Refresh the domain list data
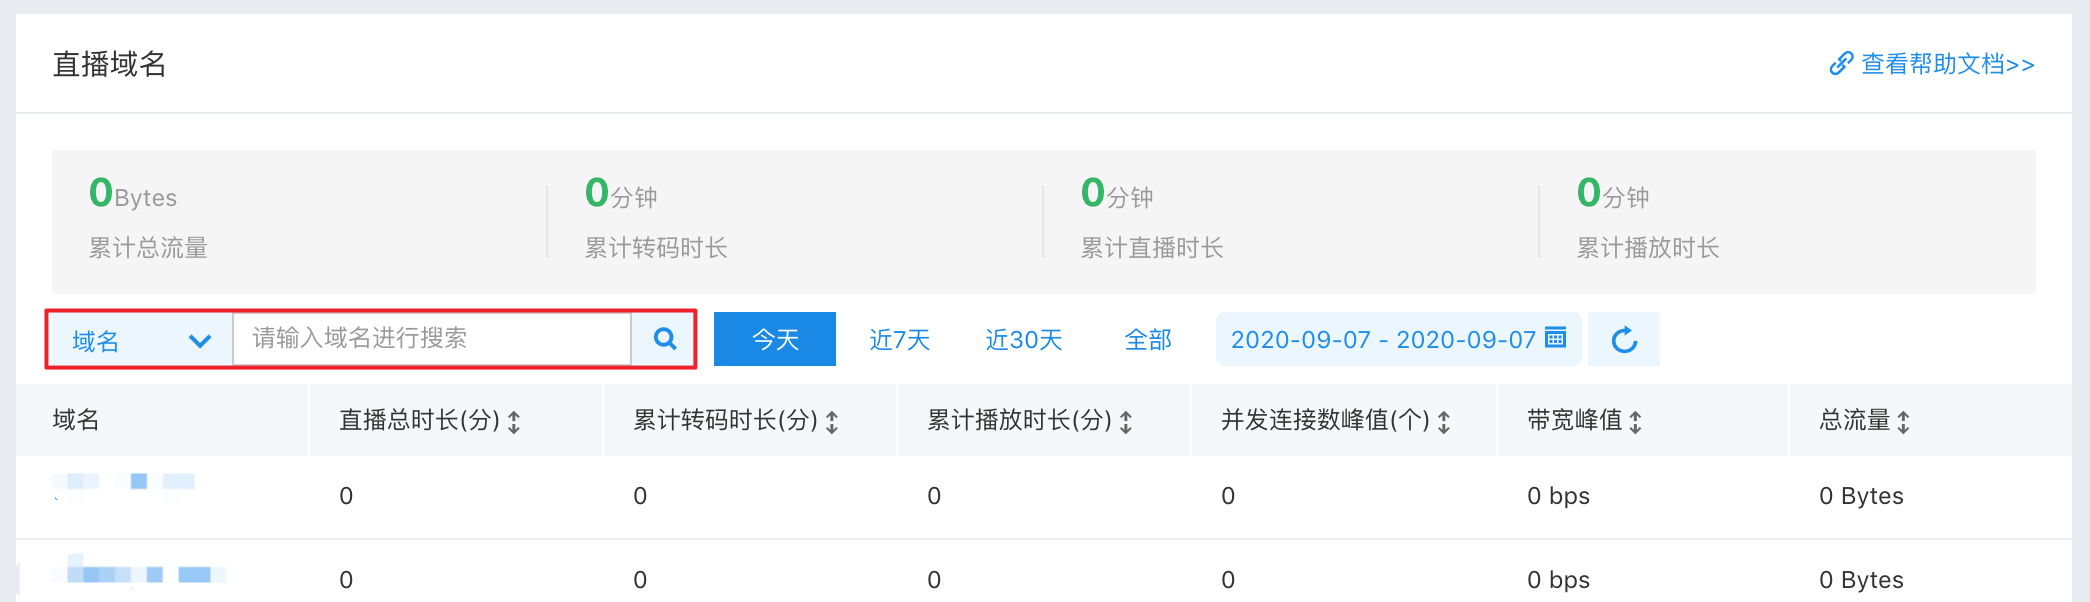 [x=1624, y=339]
